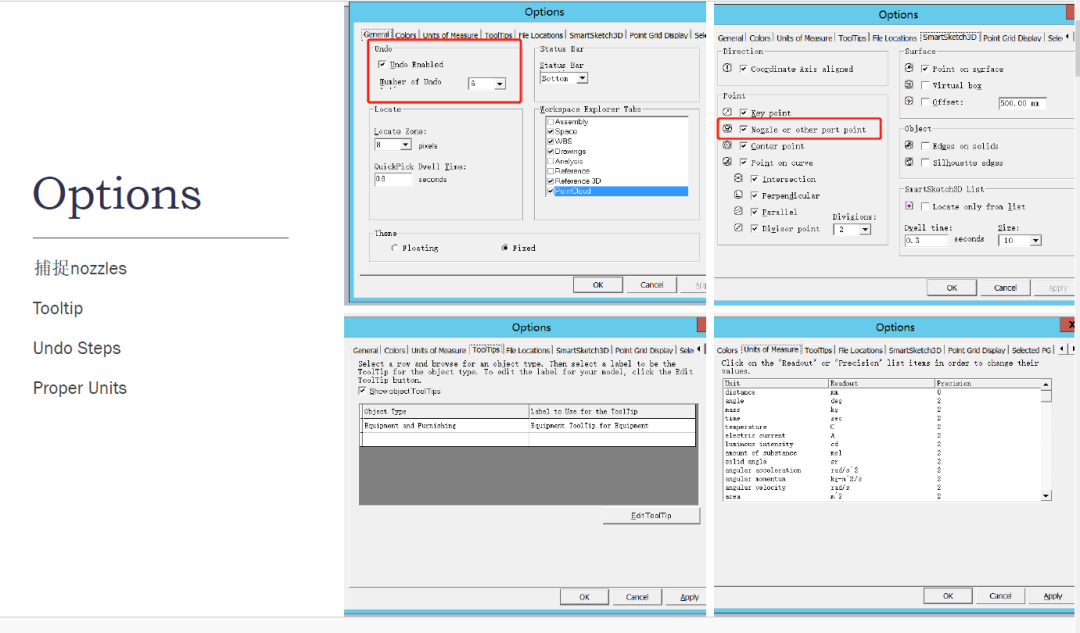Open Selected PG tab in Units Options dialog
The image size is (1080, 633).
1031,350
